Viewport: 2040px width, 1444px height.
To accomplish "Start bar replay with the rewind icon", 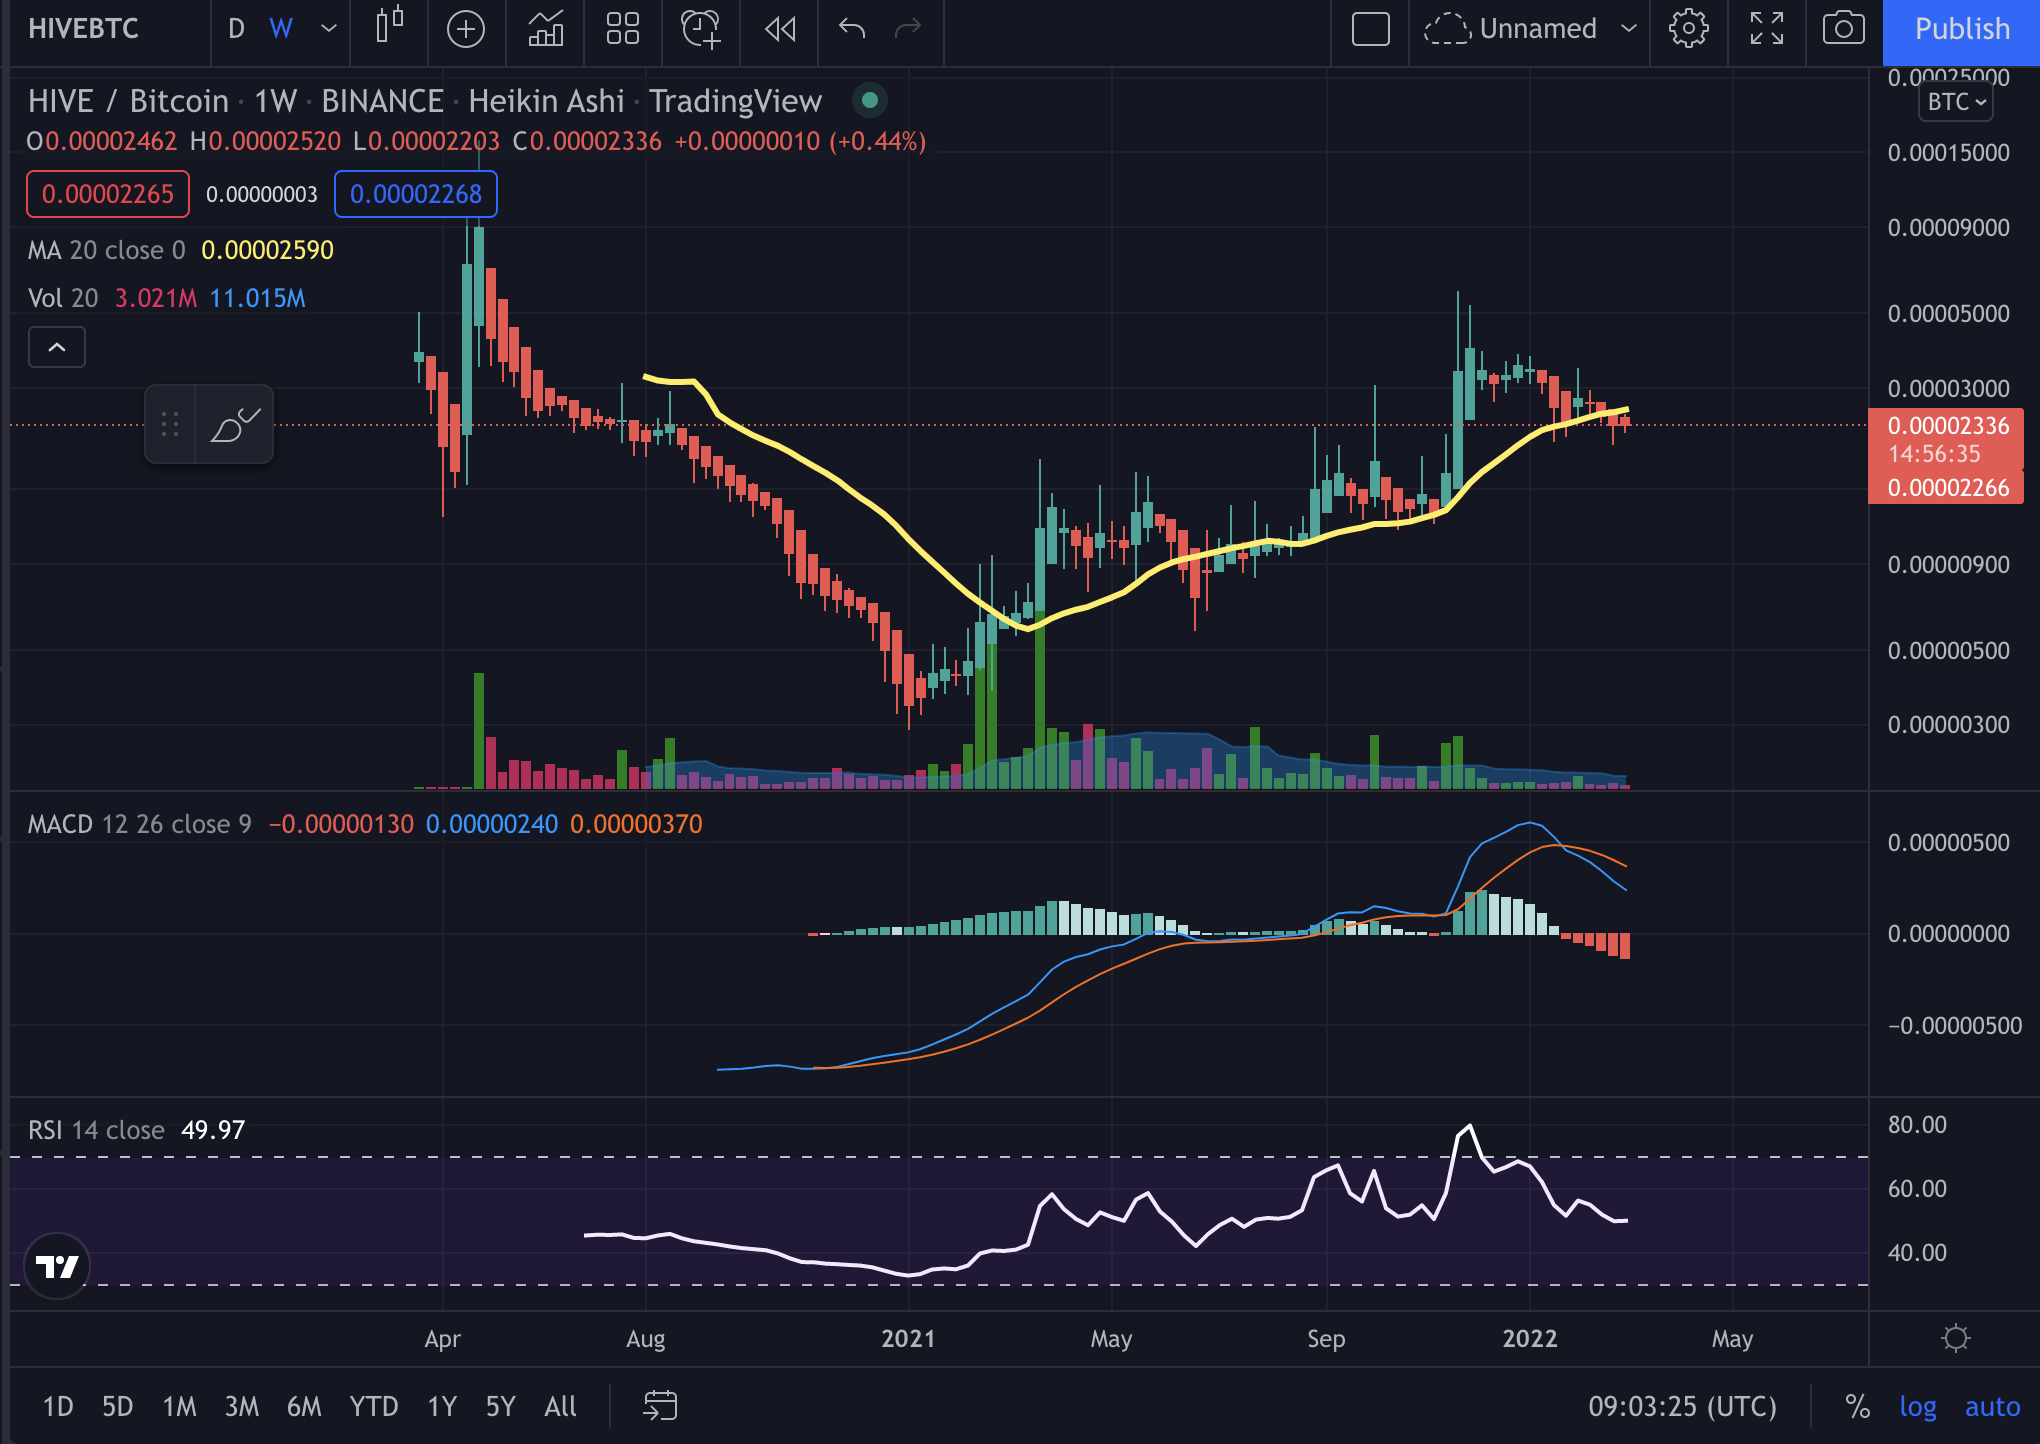I will (780, 29).
